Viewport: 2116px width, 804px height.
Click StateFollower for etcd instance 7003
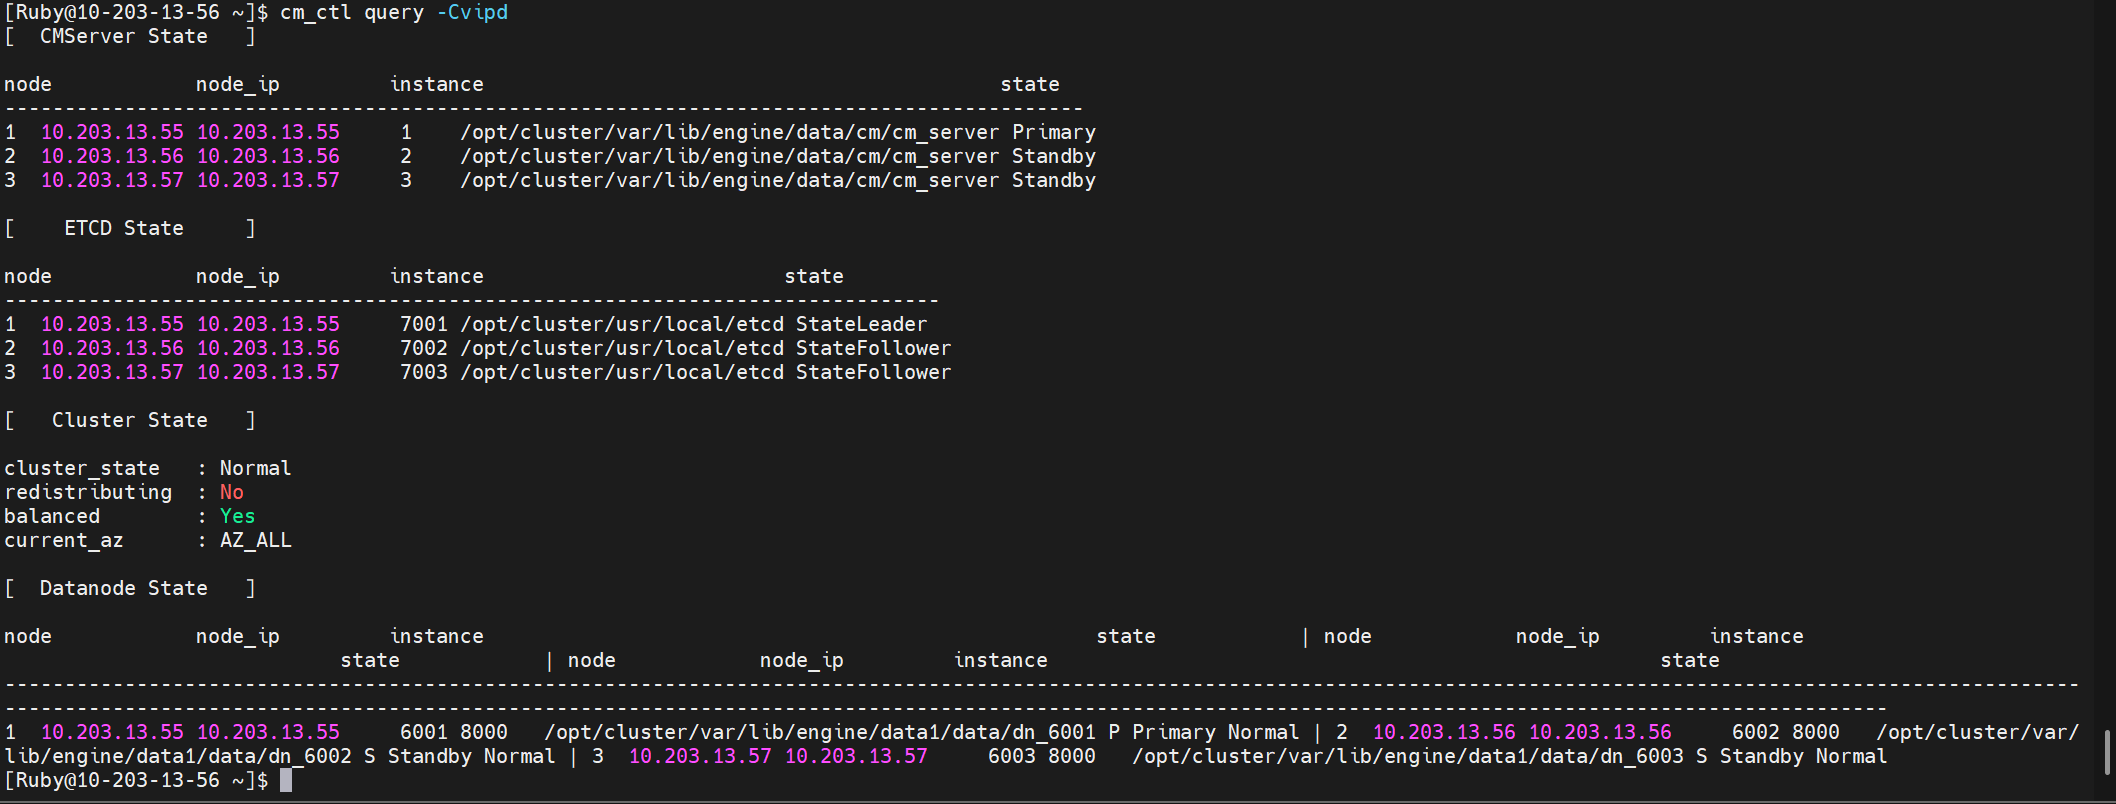[x=873, y=372]
